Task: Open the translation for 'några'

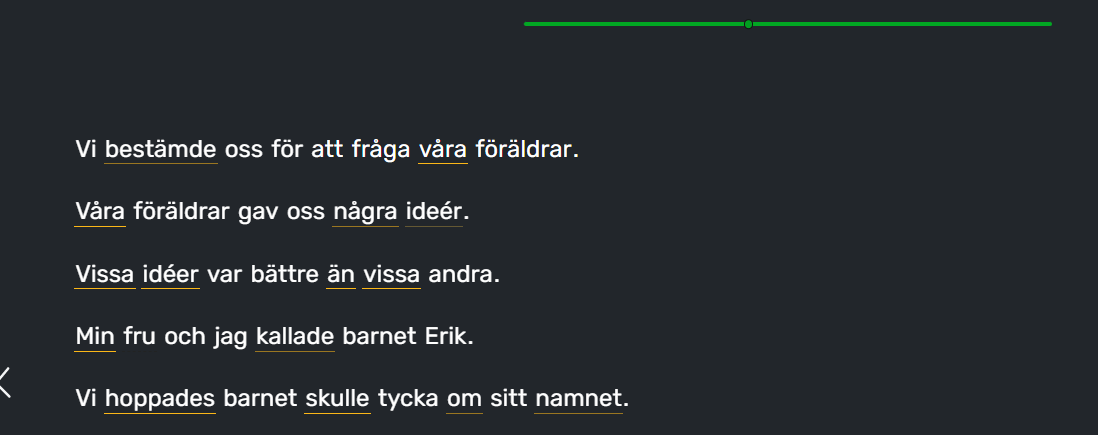Action: [x=366, y=212]
